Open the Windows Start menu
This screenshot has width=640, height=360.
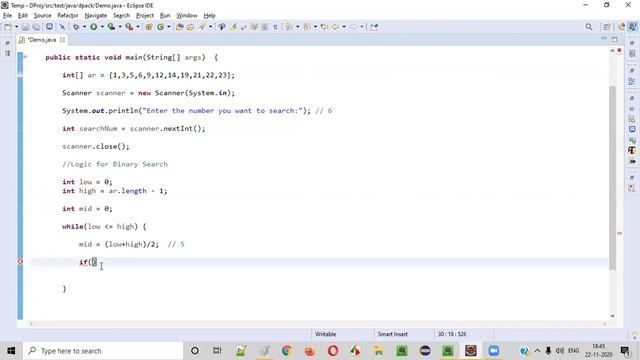(11, 351)
